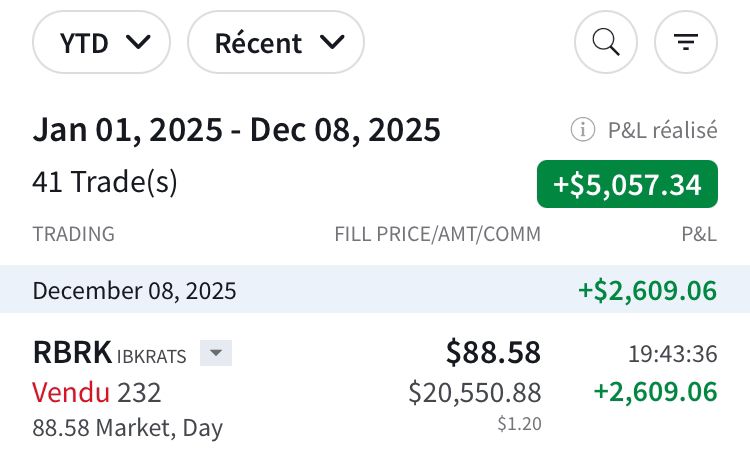Tap the filter lines icon
Image resolution: width=750 pixels, height=449 pixels.
[x=685, y=42]
